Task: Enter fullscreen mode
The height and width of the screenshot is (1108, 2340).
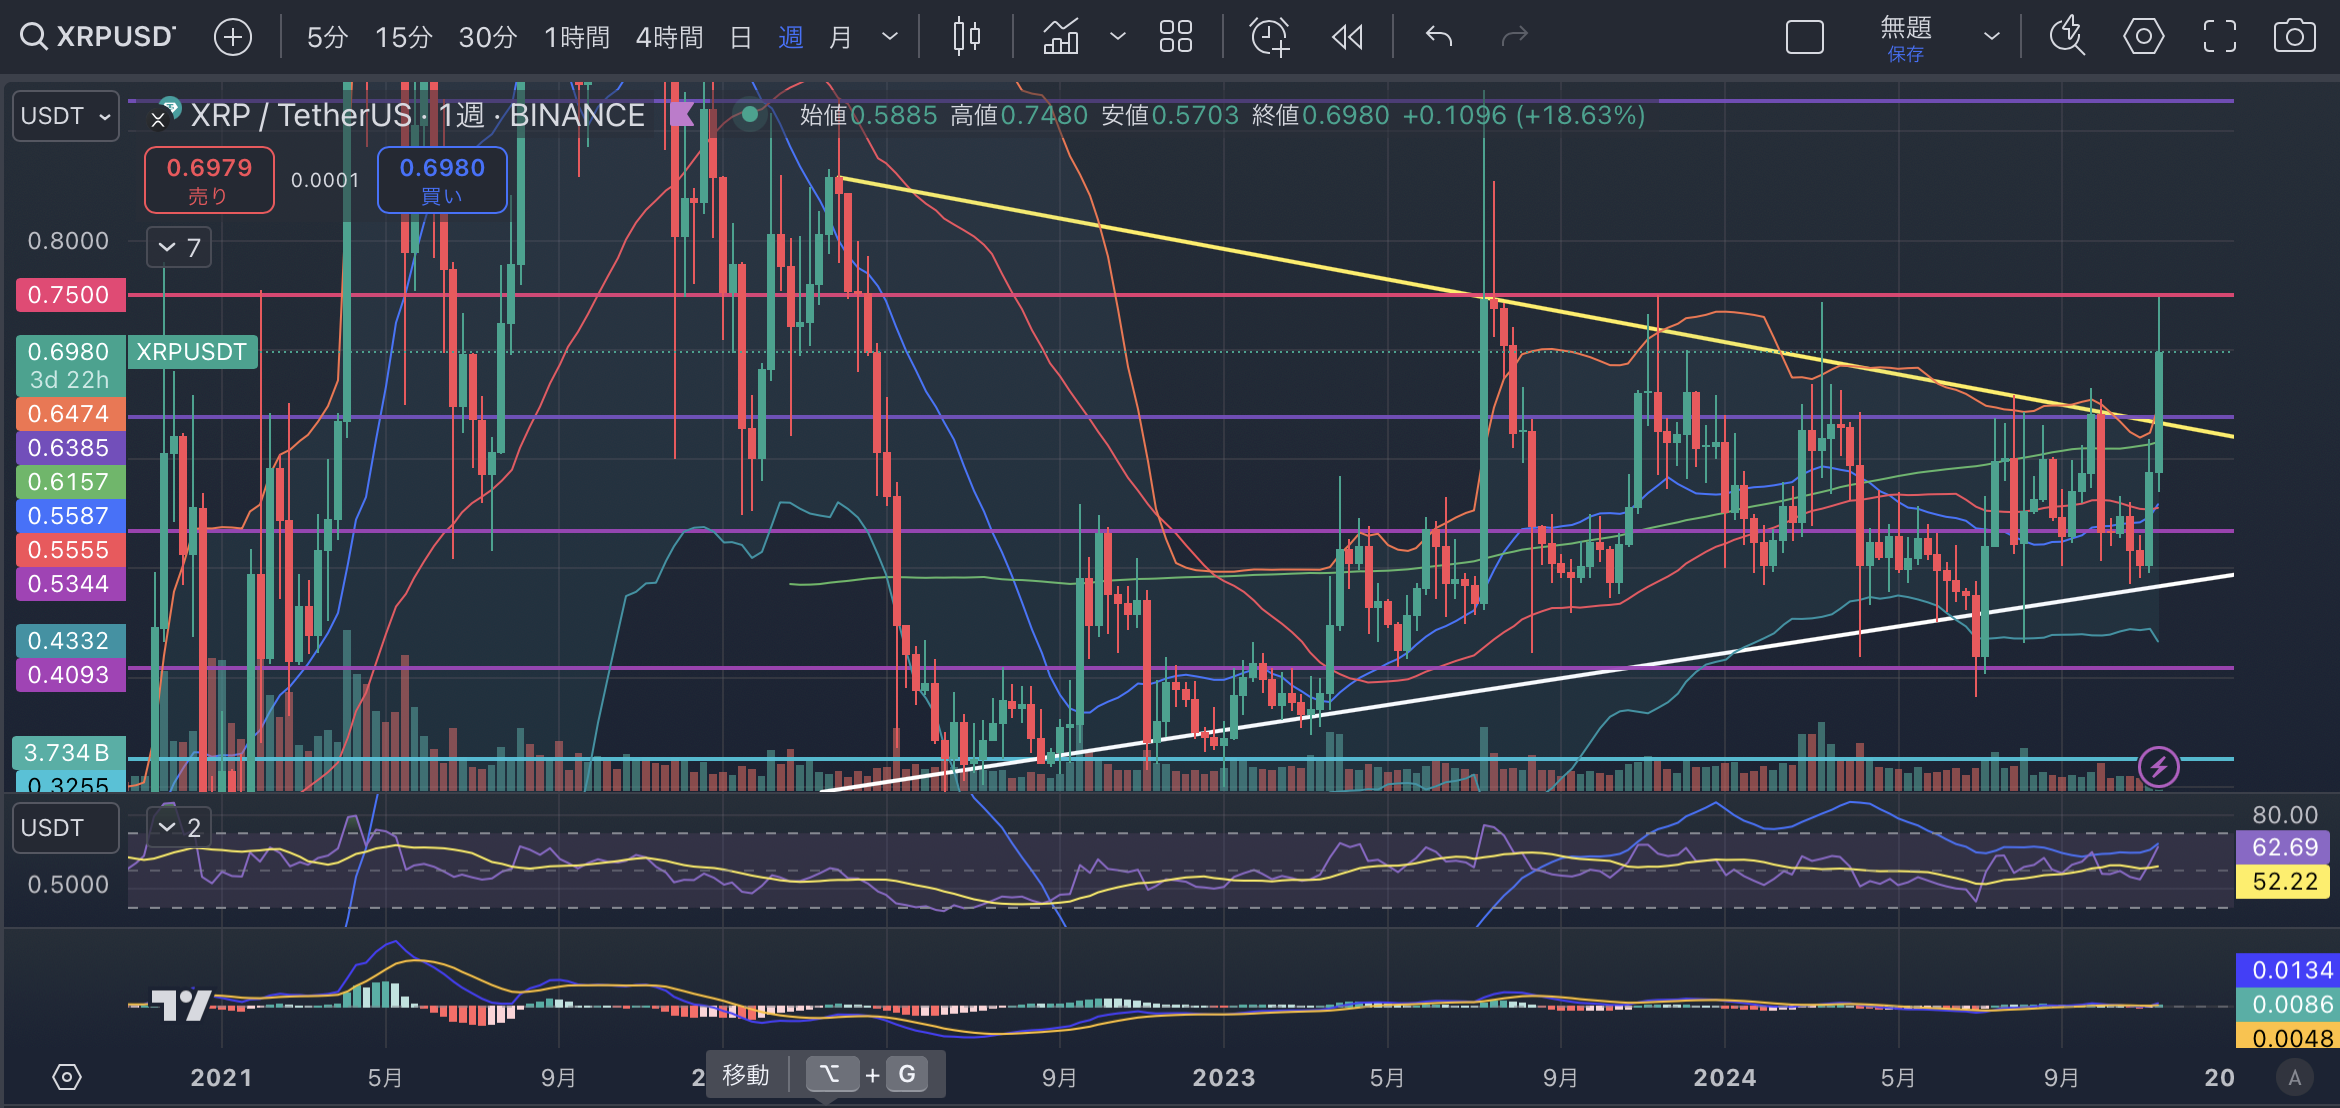Action: 2220,37
